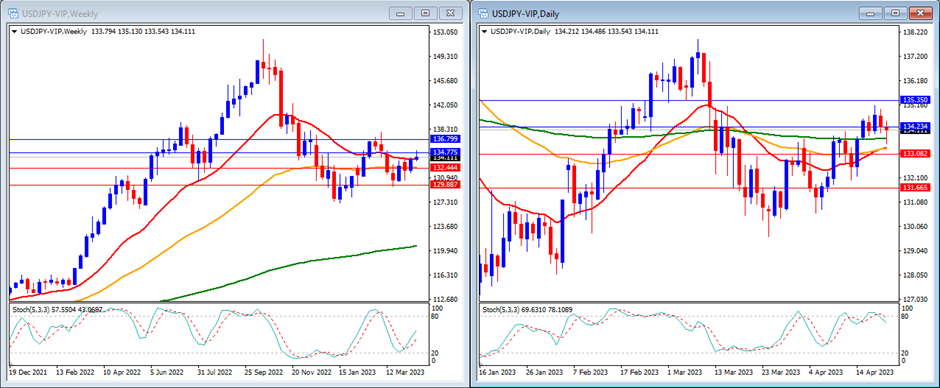The image size is (940, 388).
Task: Select the 135.350 blue price label
Action: pos(915,100)
